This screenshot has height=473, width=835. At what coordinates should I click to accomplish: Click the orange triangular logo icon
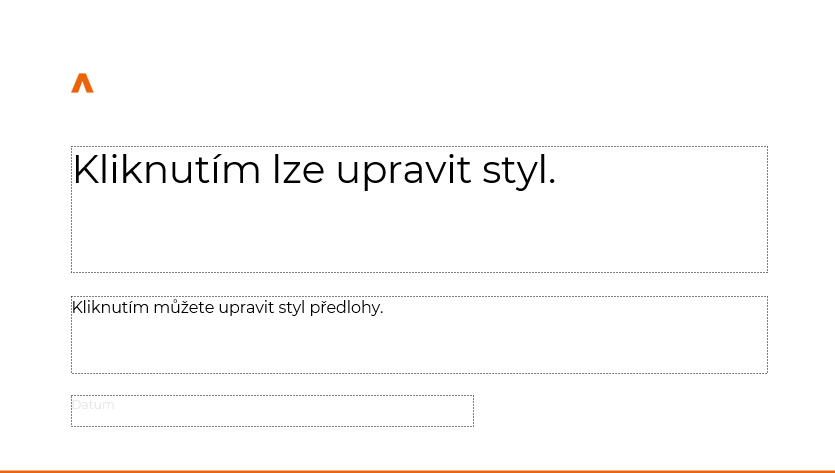(x=83, y=84)
